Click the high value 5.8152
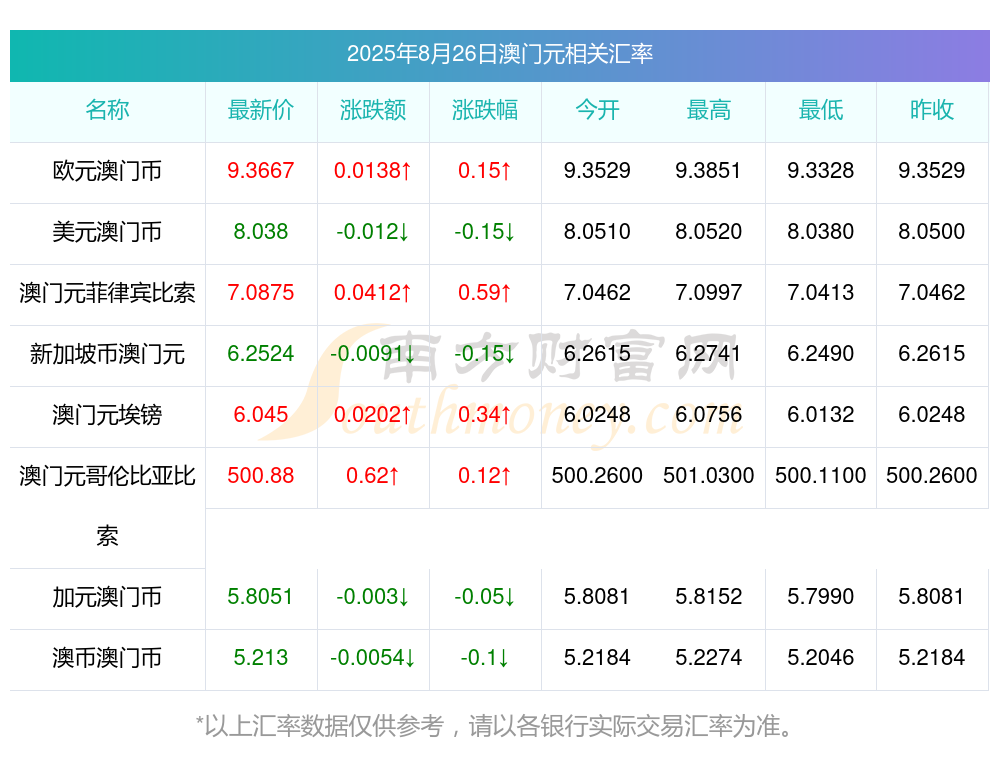Image resolution: width=1000 pixels, height=757 pixels. 709,596
